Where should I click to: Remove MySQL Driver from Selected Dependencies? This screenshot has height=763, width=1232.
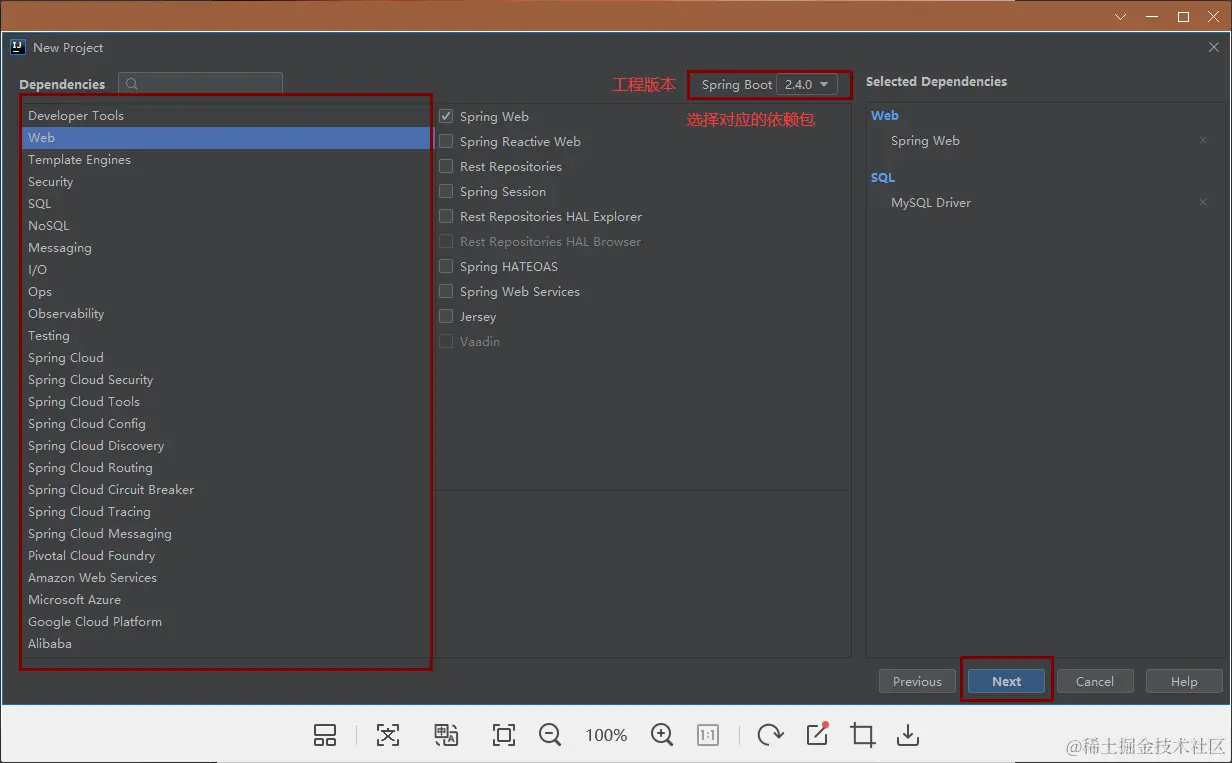tap(1203, 202)
